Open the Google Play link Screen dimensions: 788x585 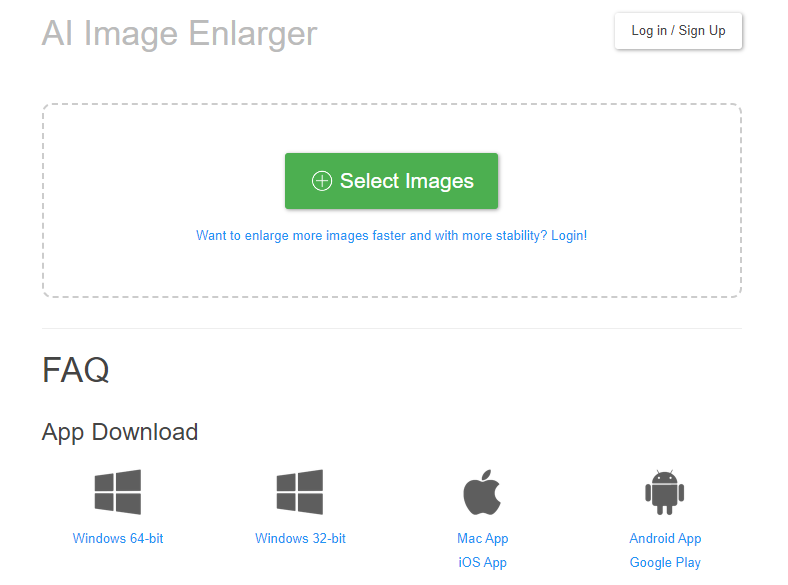(x=665, y=562)
